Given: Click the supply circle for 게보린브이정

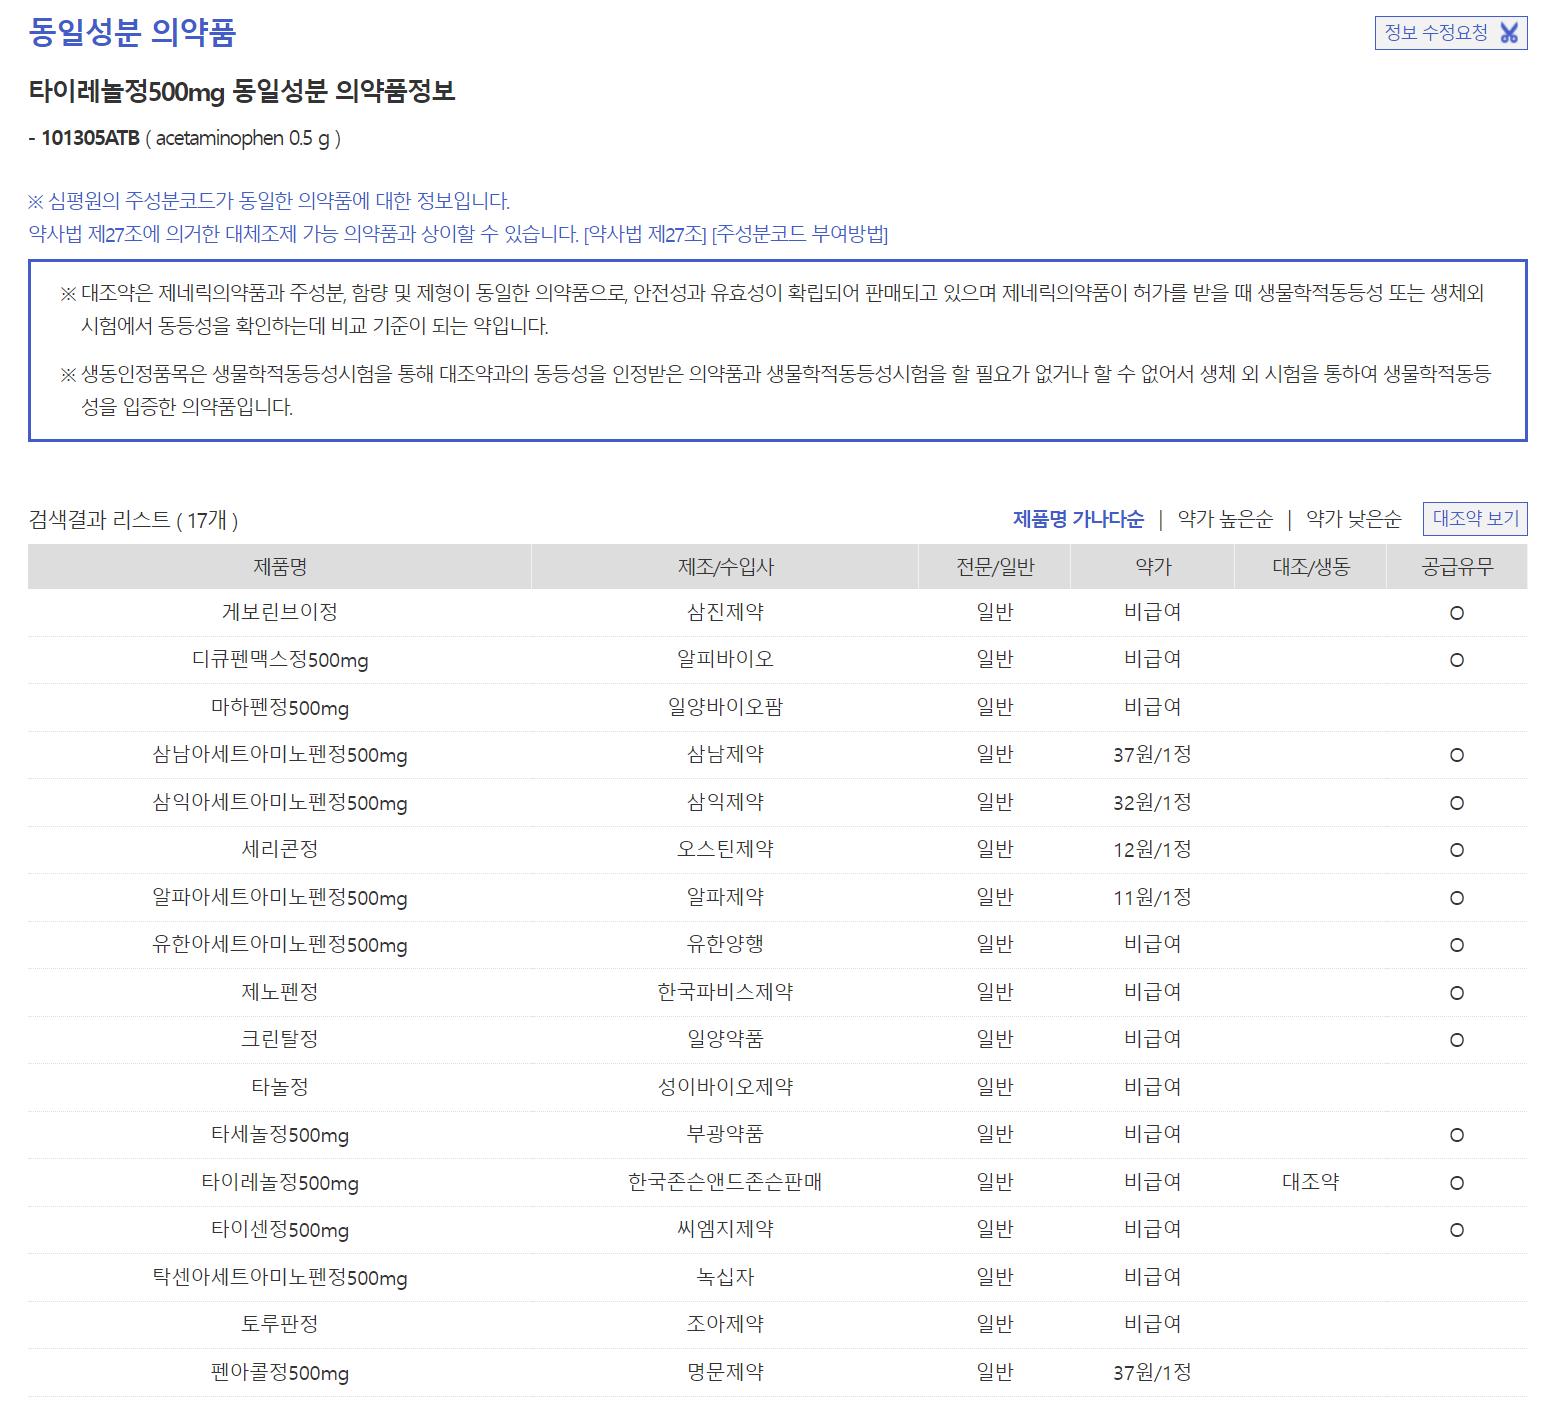Looking at the screenshot, I should [x=1457, y=613].
